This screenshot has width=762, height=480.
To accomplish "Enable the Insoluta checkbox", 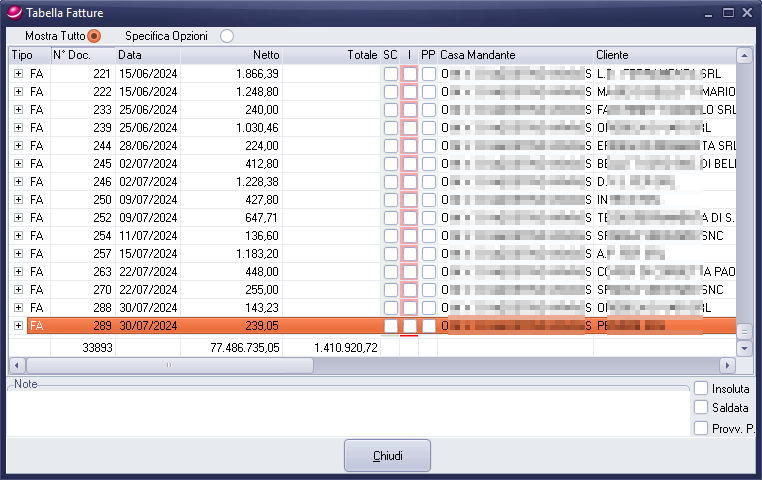I will coord(701,388).
